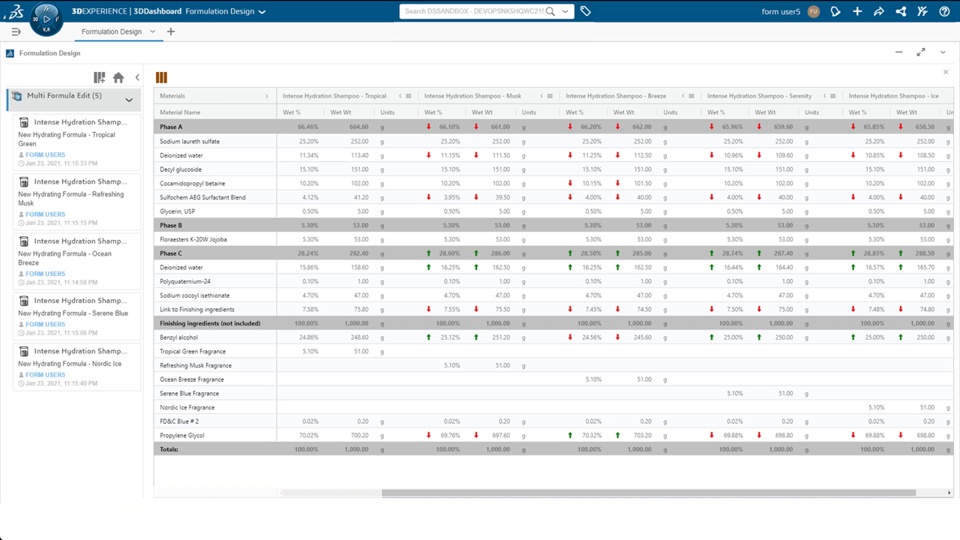Open the Formulation Design tab dropdown arrow
The width and height of the screenshot is (960, 540).
coord(152,32)
